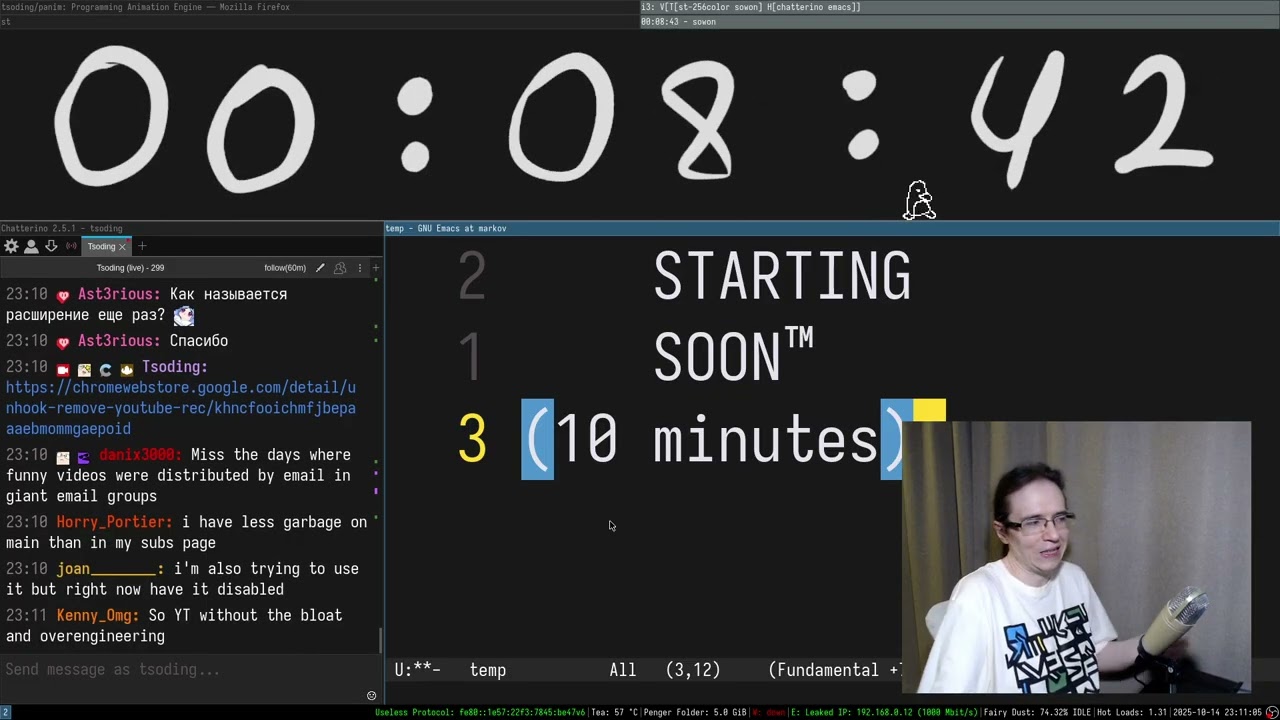Open the viewer list icon
Screen dimensions: 1280x720
click(340, 268)
